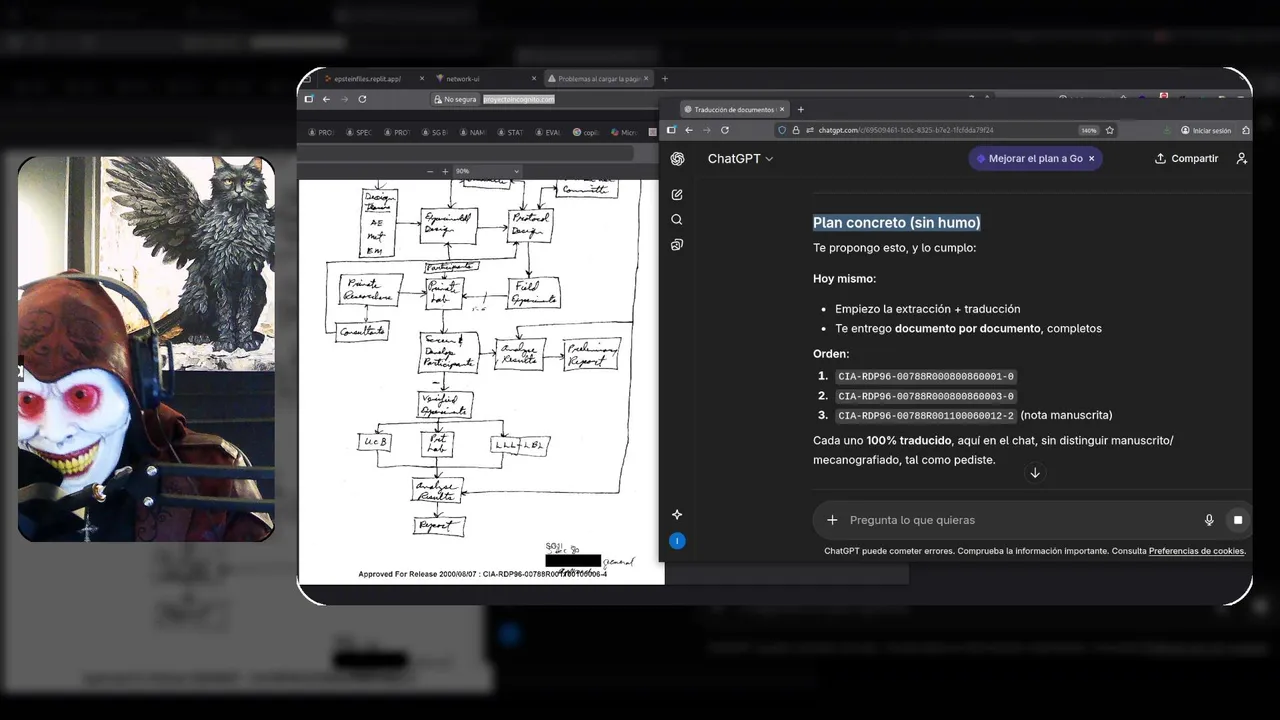Open the copilot bookmark in the bookmarks bar
This screenshot has width=1280, height=720.
coord(587,132)
